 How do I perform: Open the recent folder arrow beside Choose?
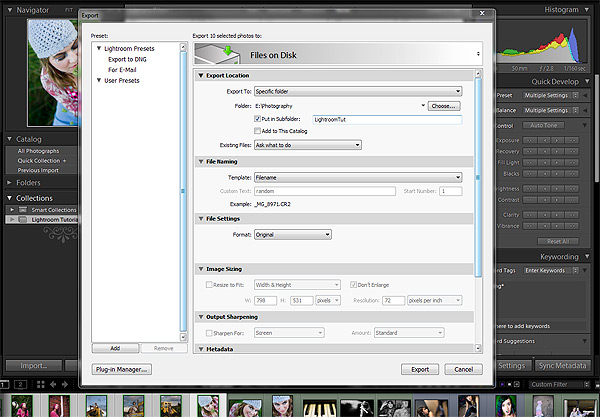tap(423, 106)
